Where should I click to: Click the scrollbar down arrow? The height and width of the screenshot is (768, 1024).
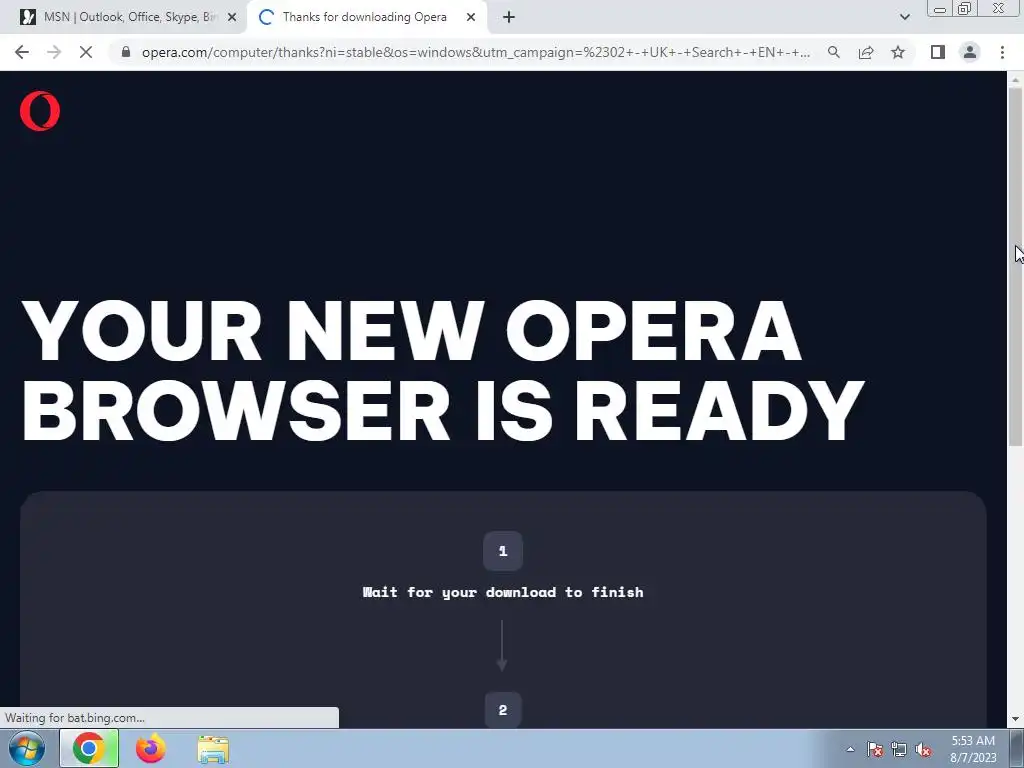(1015, 718)
